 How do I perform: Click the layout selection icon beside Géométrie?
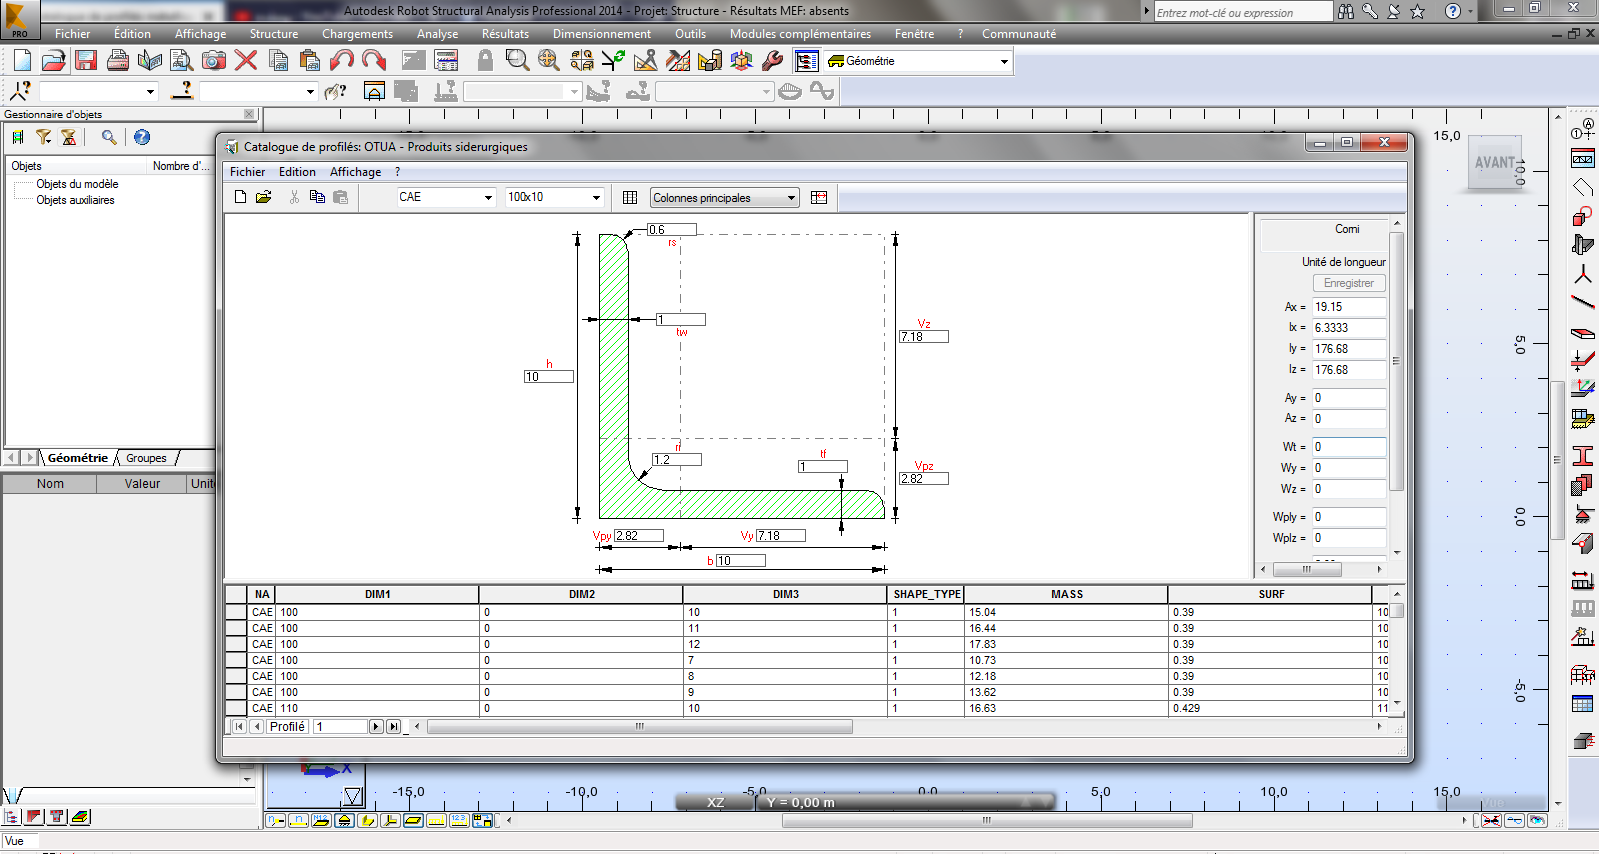coord(807,61)
